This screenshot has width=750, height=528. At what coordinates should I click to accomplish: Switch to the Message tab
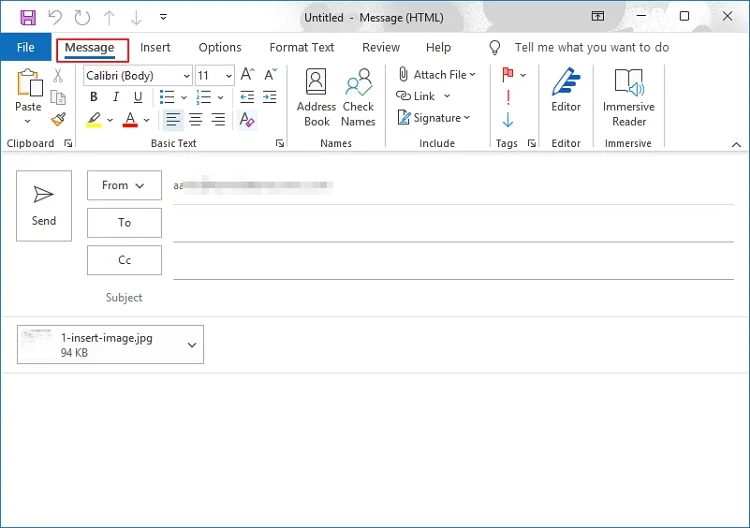coord(89,48)
